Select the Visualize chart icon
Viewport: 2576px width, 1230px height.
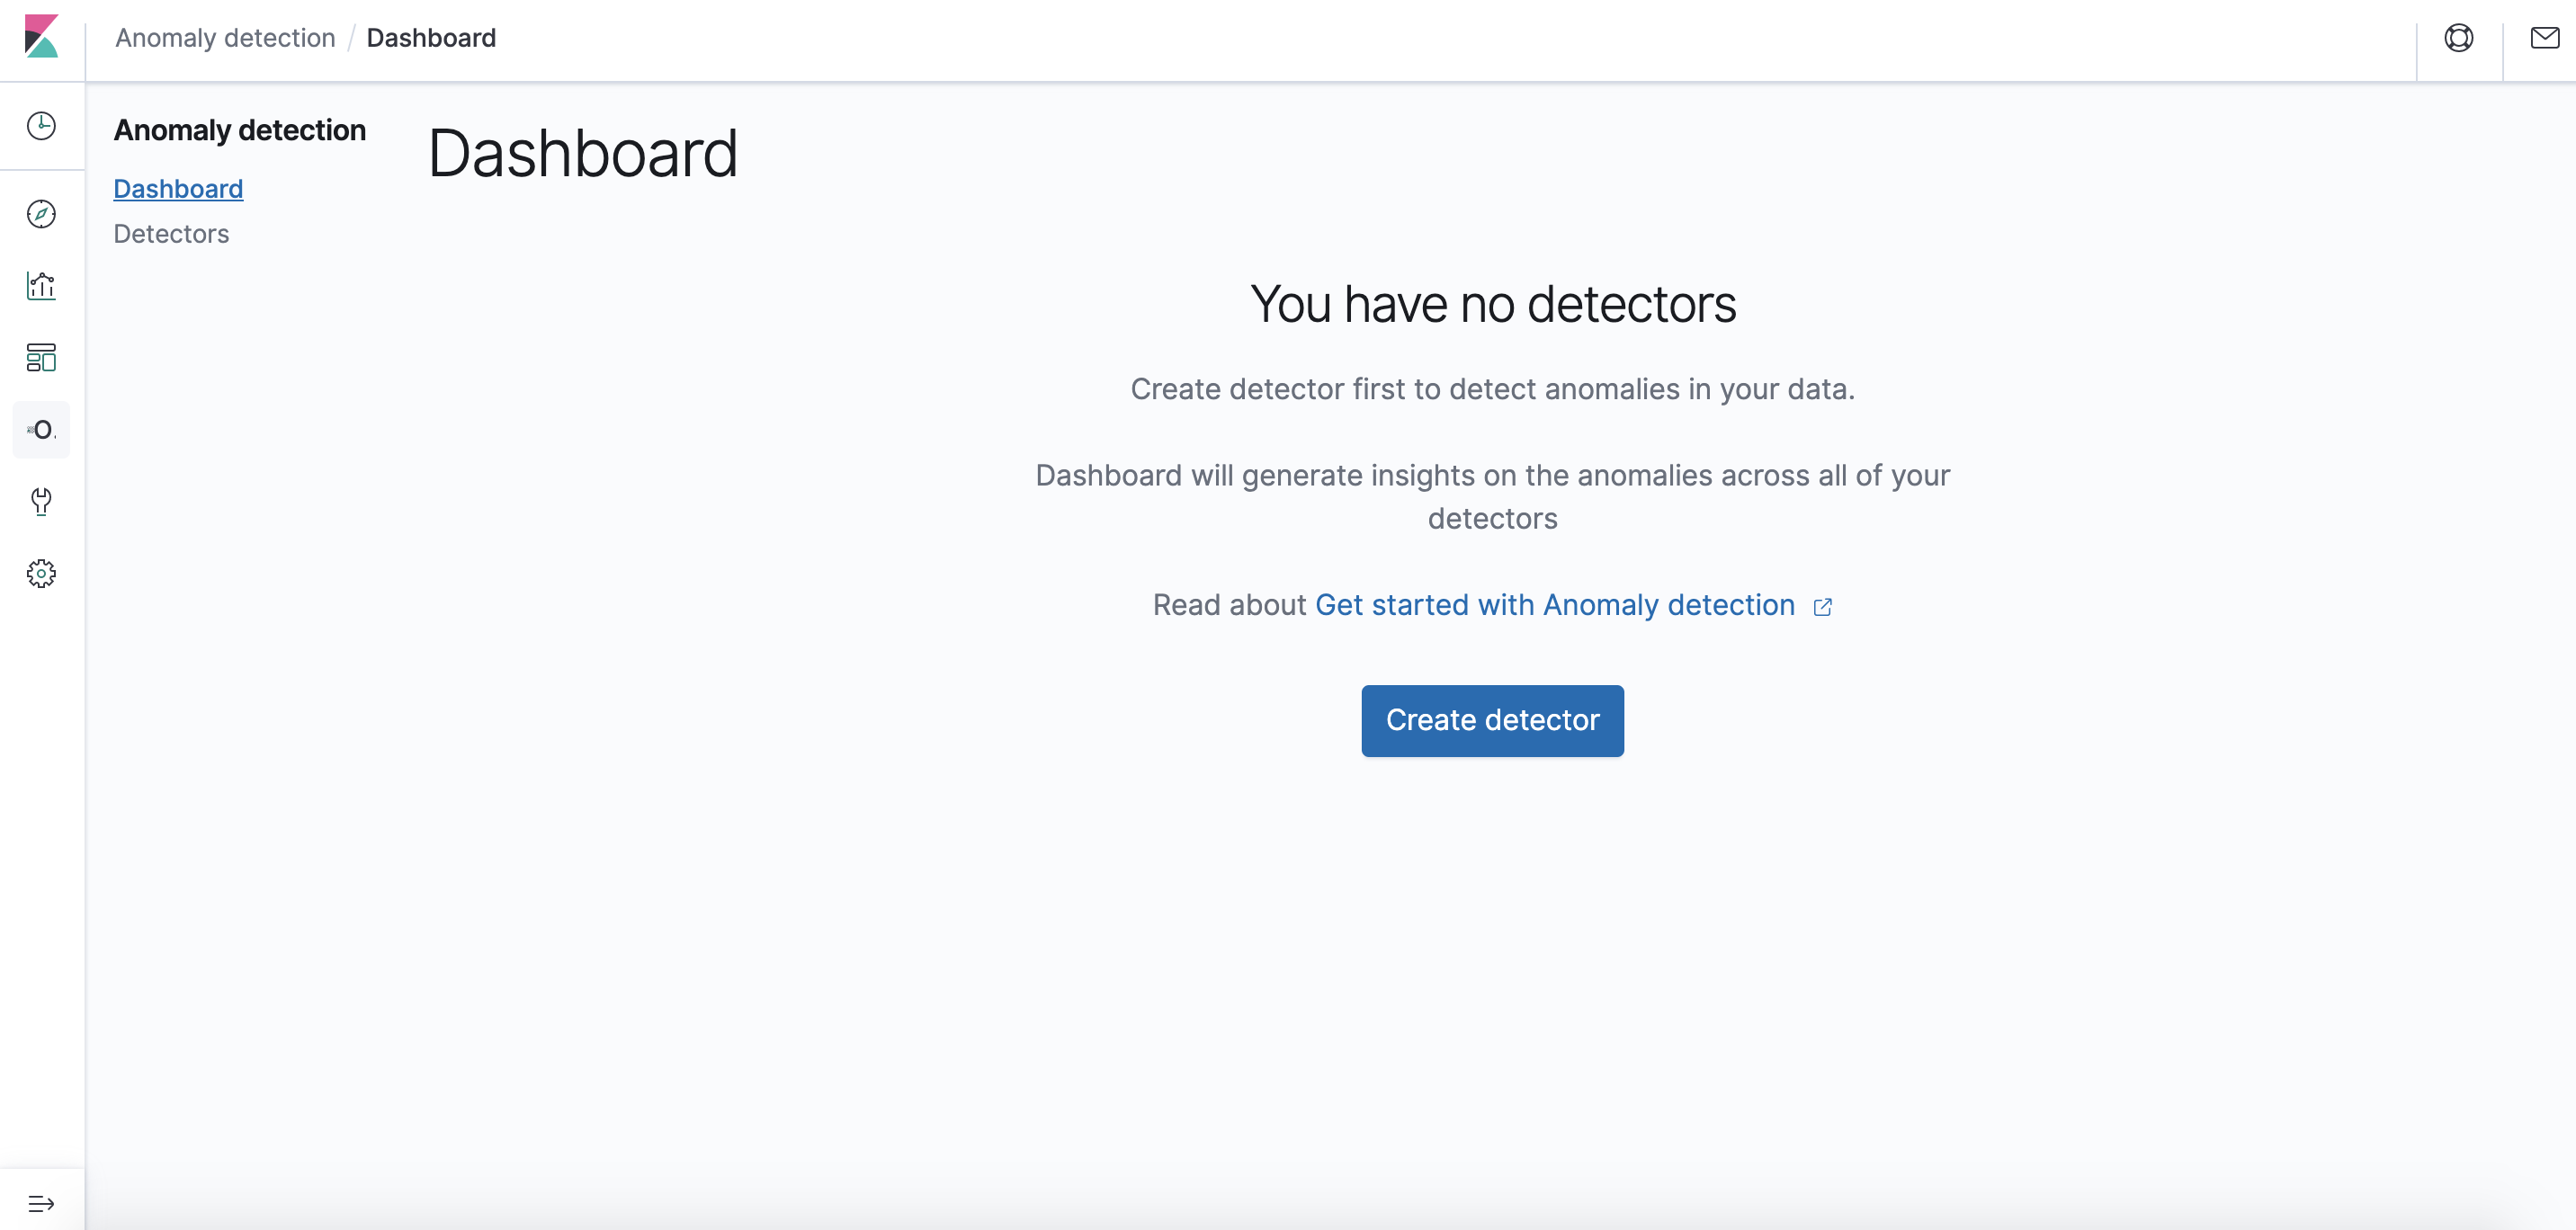[41, 285]
